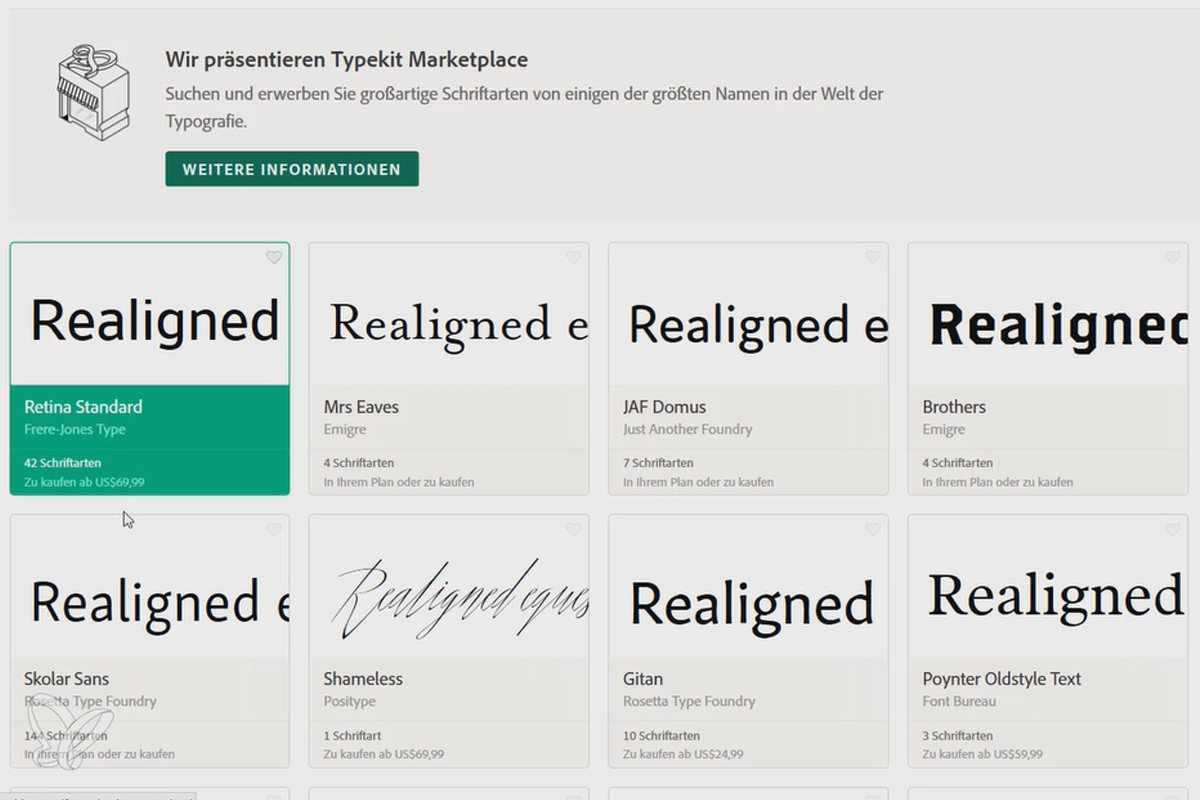Click '7 Schriftarten' on JAF Domus card
This screenshot has width=1200, height=800.
658,463
